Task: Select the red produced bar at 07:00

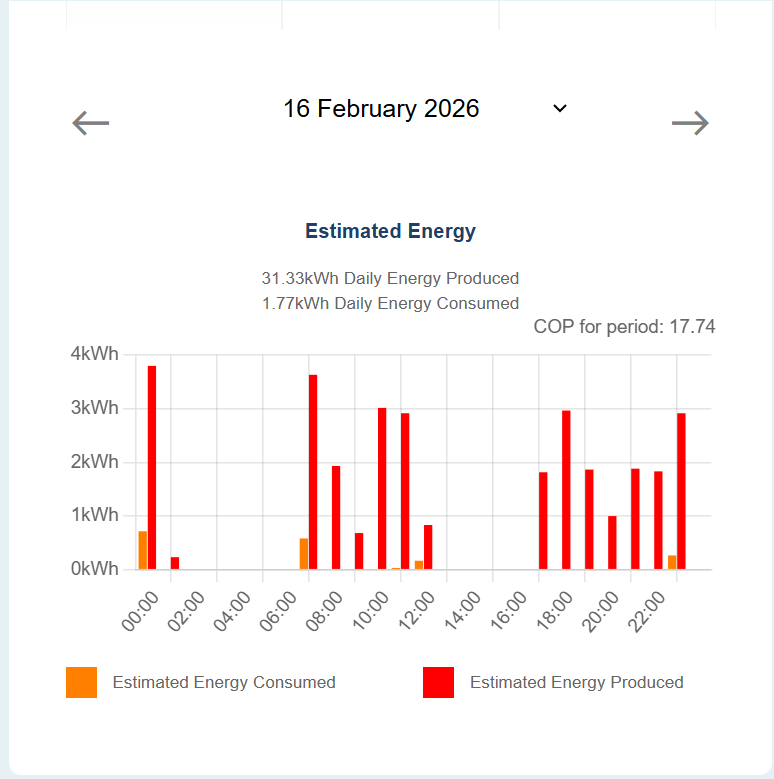Action: point(313,472)
